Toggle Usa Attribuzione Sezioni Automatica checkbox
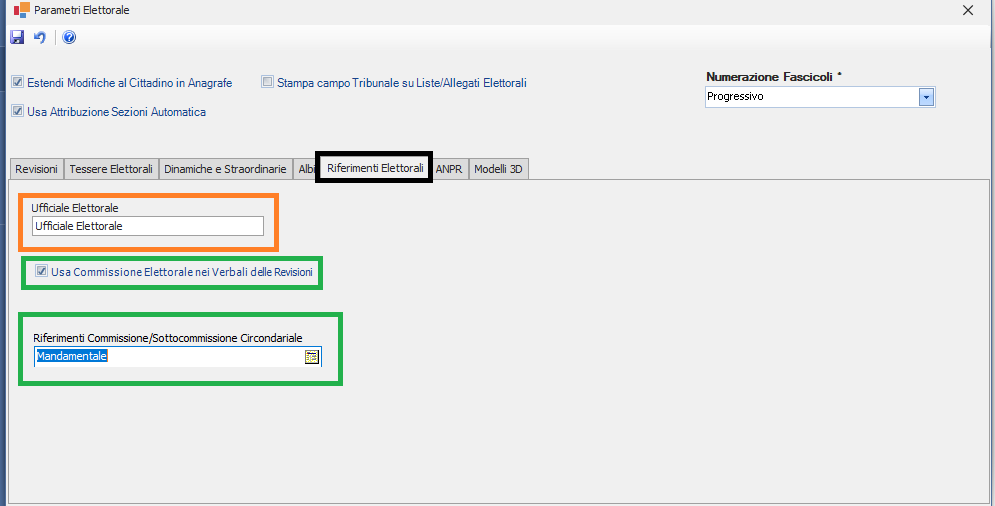 [17, 112]
